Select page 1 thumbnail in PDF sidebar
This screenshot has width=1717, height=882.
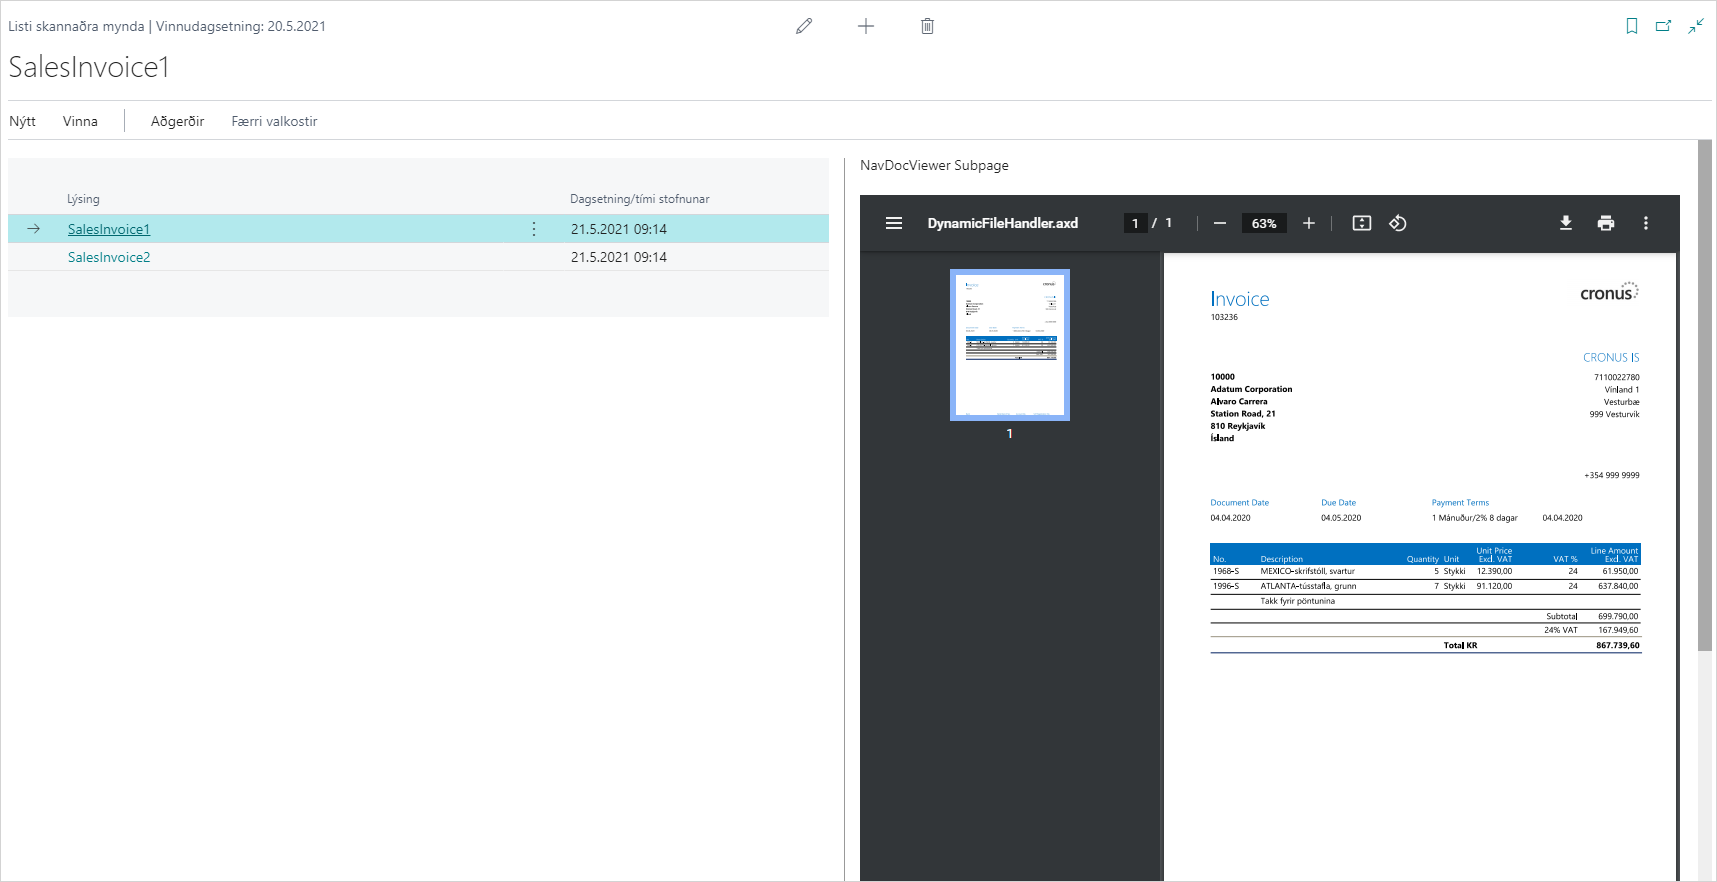(x=1009, y=344)
